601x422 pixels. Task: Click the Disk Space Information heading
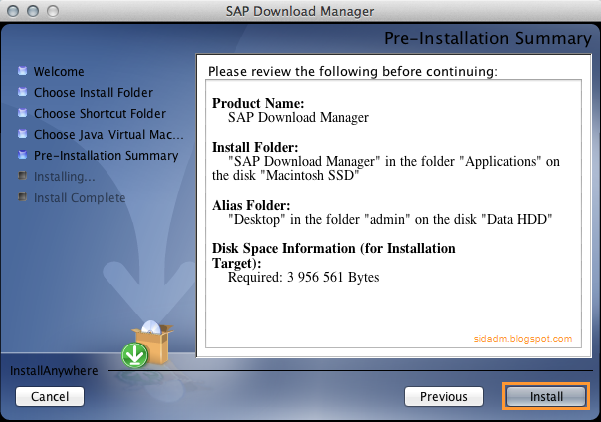[x=333, y=256]
